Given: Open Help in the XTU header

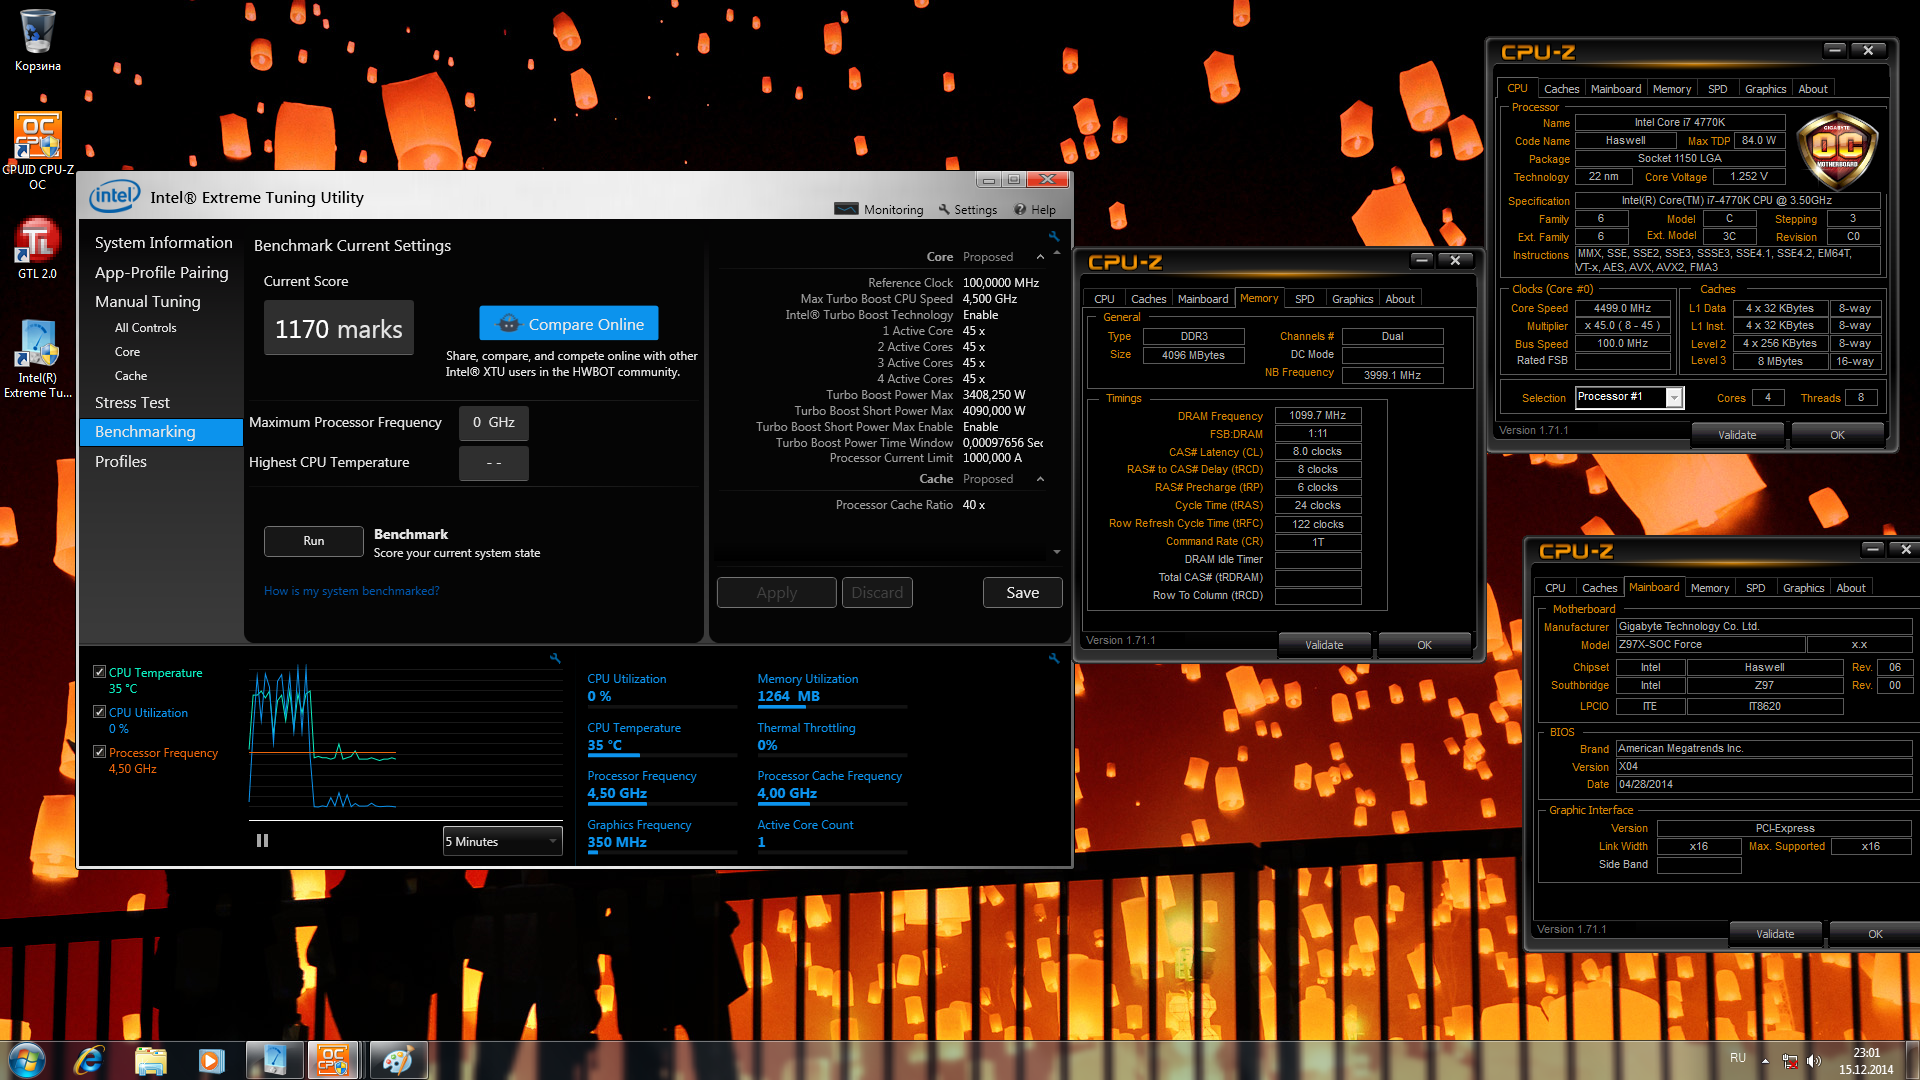Looking at the screenshot, I should pyautogui.click(x=1034, y=210).
